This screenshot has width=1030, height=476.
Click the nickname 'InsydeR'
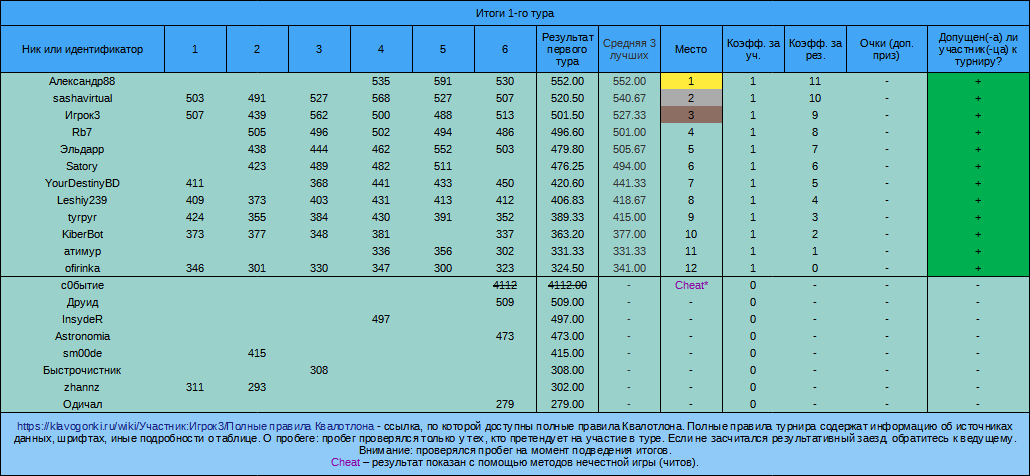(83, 320)
